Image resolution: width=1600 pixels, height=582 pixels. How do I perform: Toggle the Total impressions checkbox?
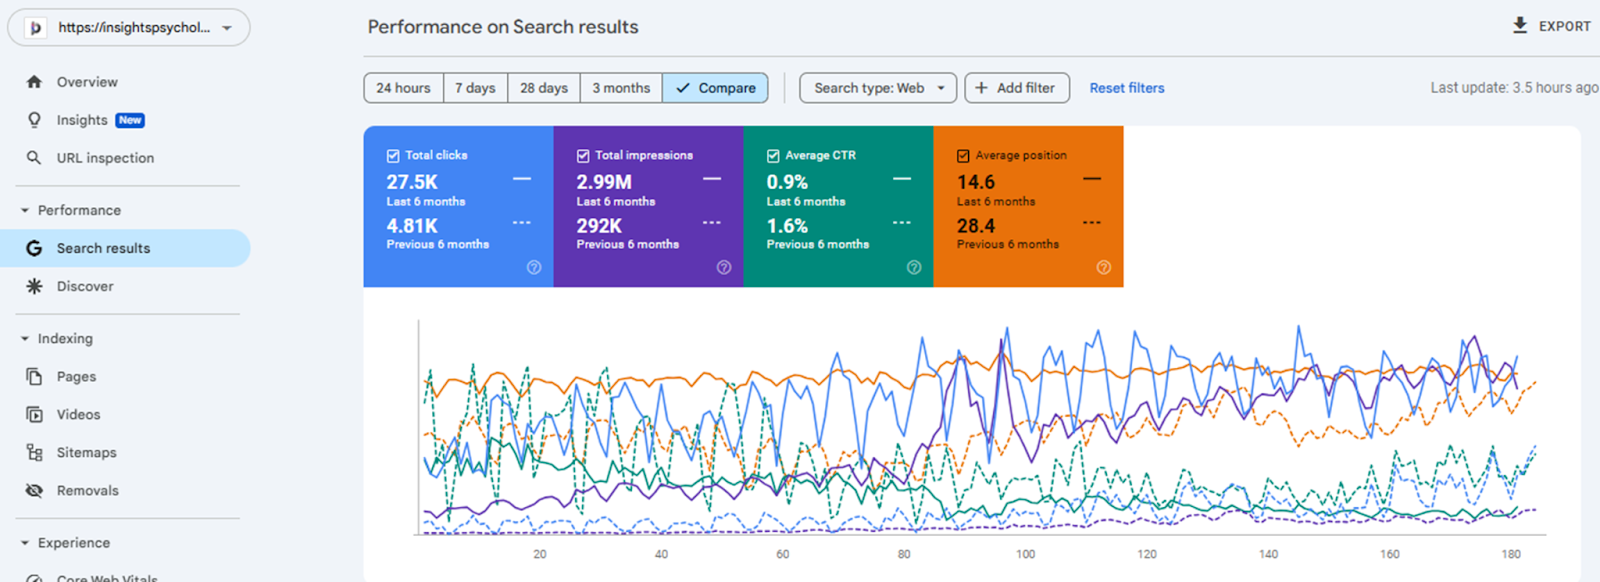click(x=583, y=156)
